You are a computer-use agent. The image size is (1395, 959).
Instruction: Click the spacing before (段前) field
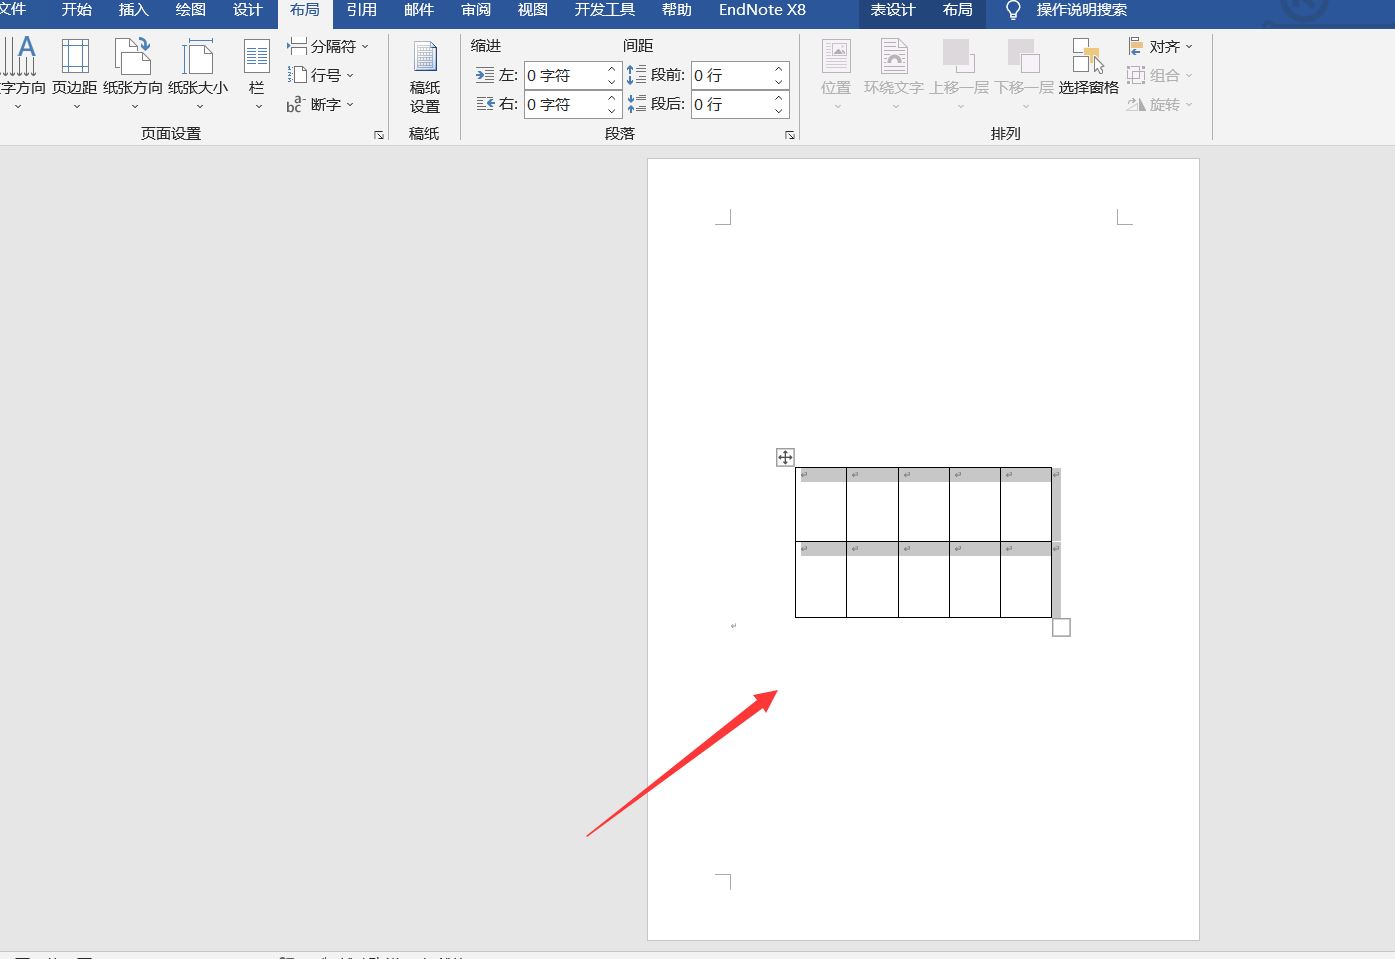(x=731, y=75)
